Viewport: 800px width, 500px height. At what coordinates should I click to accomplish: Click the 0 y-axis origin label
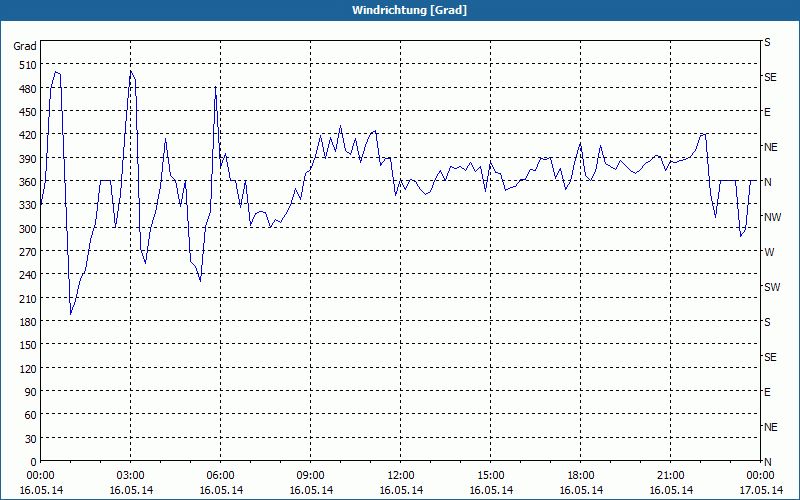click(34, 462)
